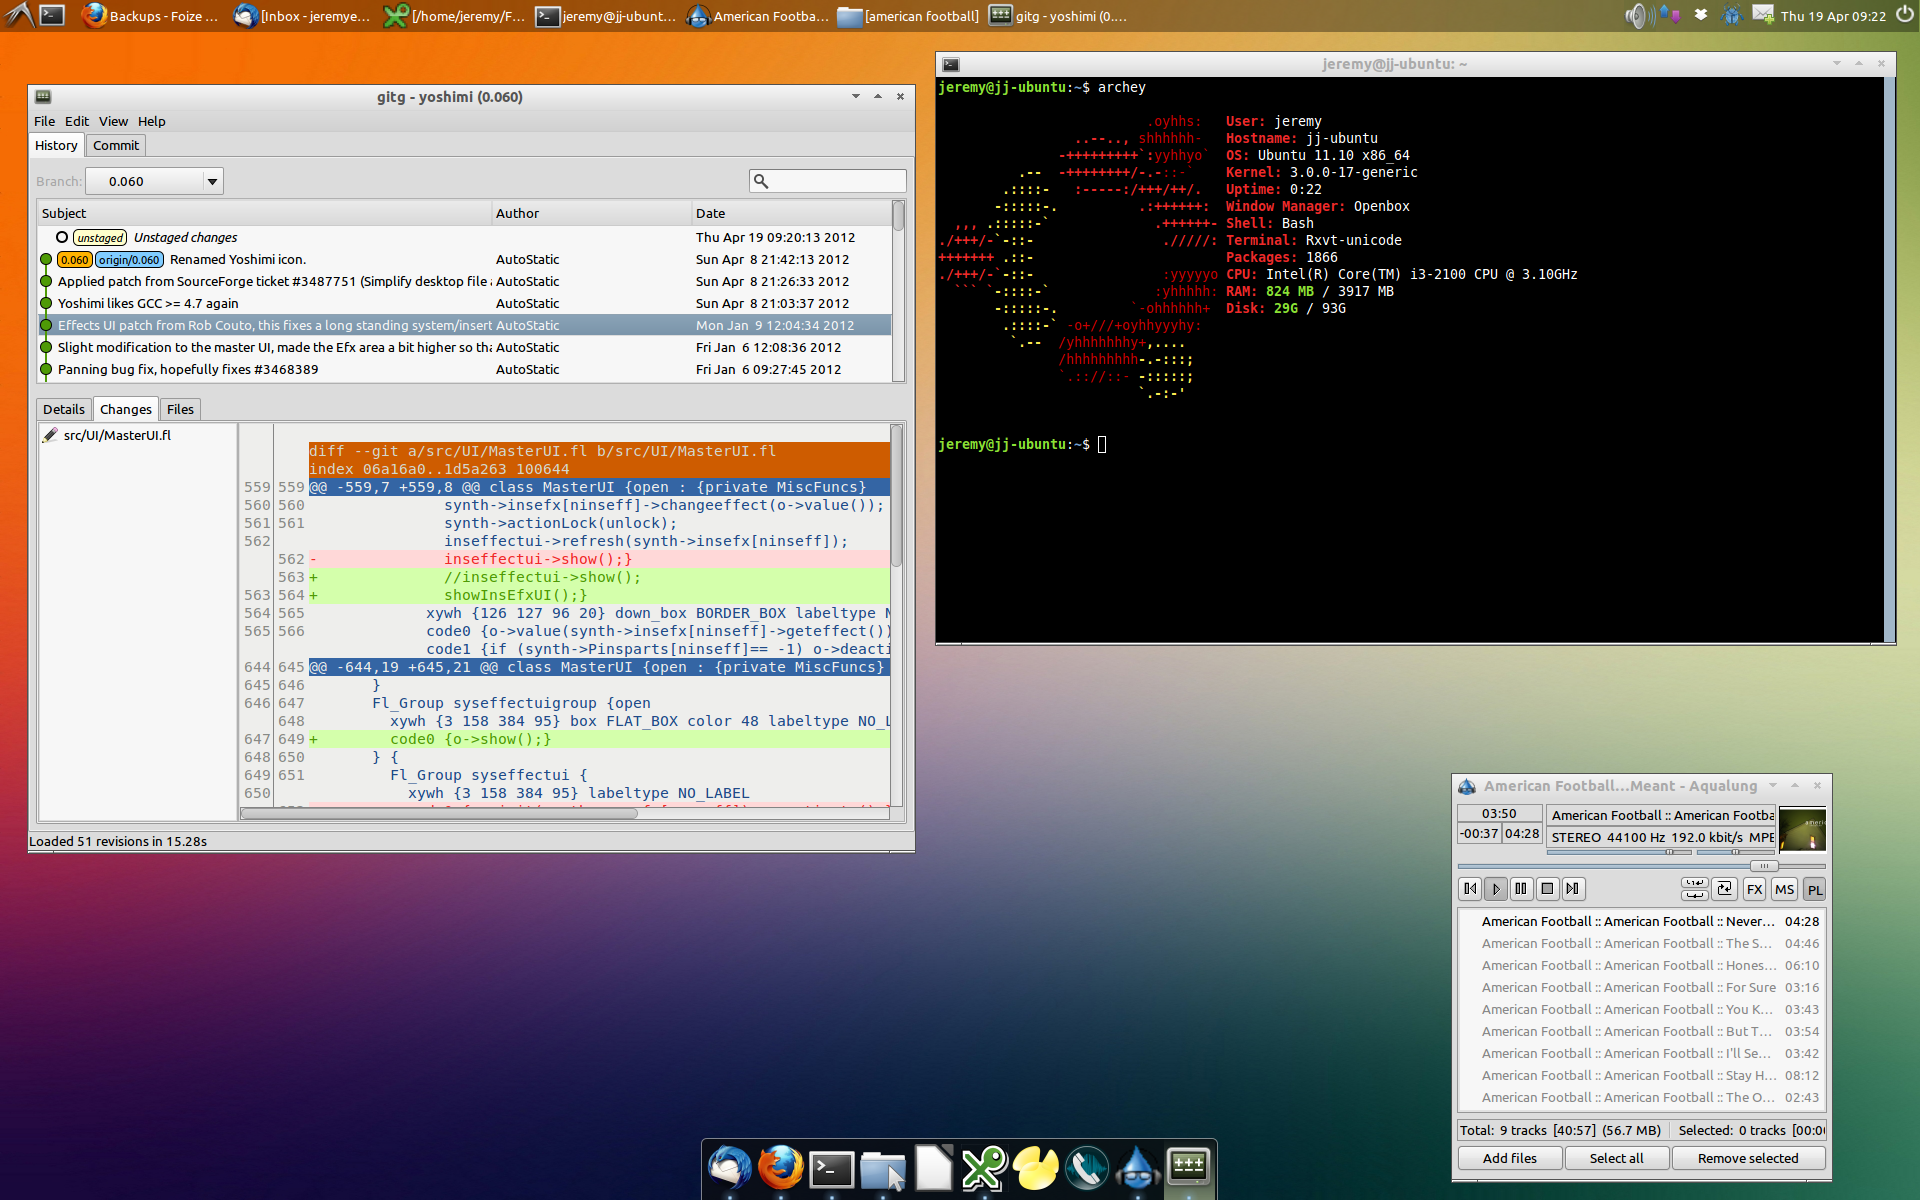Switch to the Commit tab
The image size is (1920, 1200).
click(x=116, y=146)
